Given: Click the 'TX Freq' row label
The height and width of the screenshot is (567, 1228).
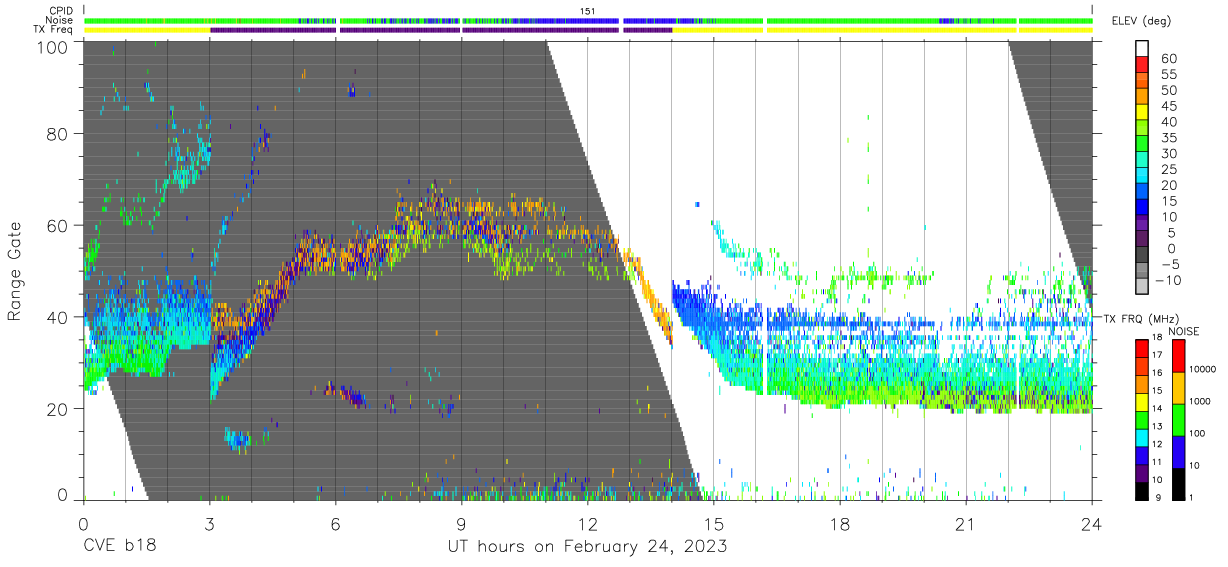Looking at the screenshot, I should [55, 30].
